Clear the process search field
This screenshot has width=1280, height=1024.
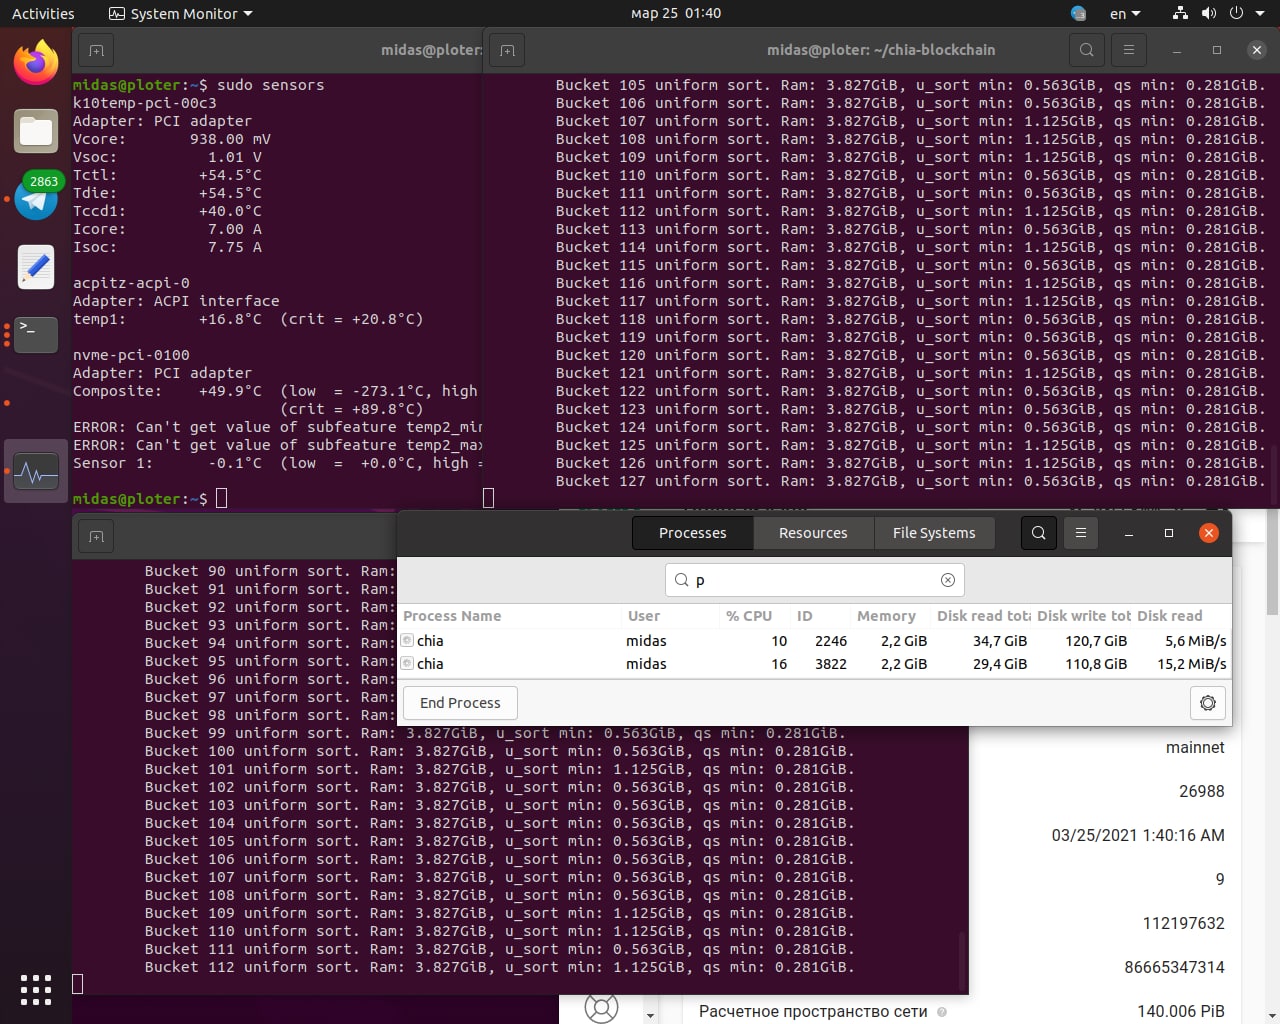point(948,580)
